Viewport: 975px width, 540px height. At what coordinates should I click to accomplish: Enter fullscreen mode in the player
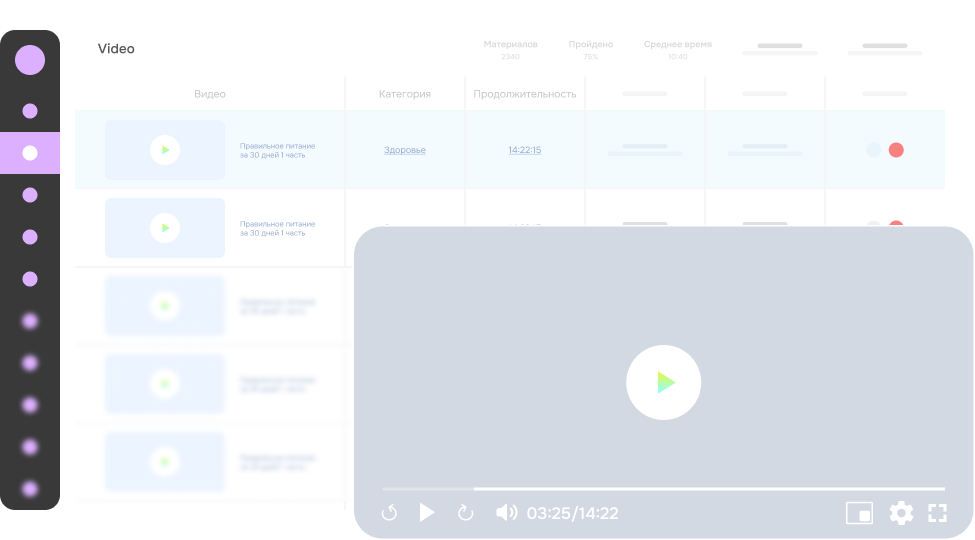[x=937, y=513]
